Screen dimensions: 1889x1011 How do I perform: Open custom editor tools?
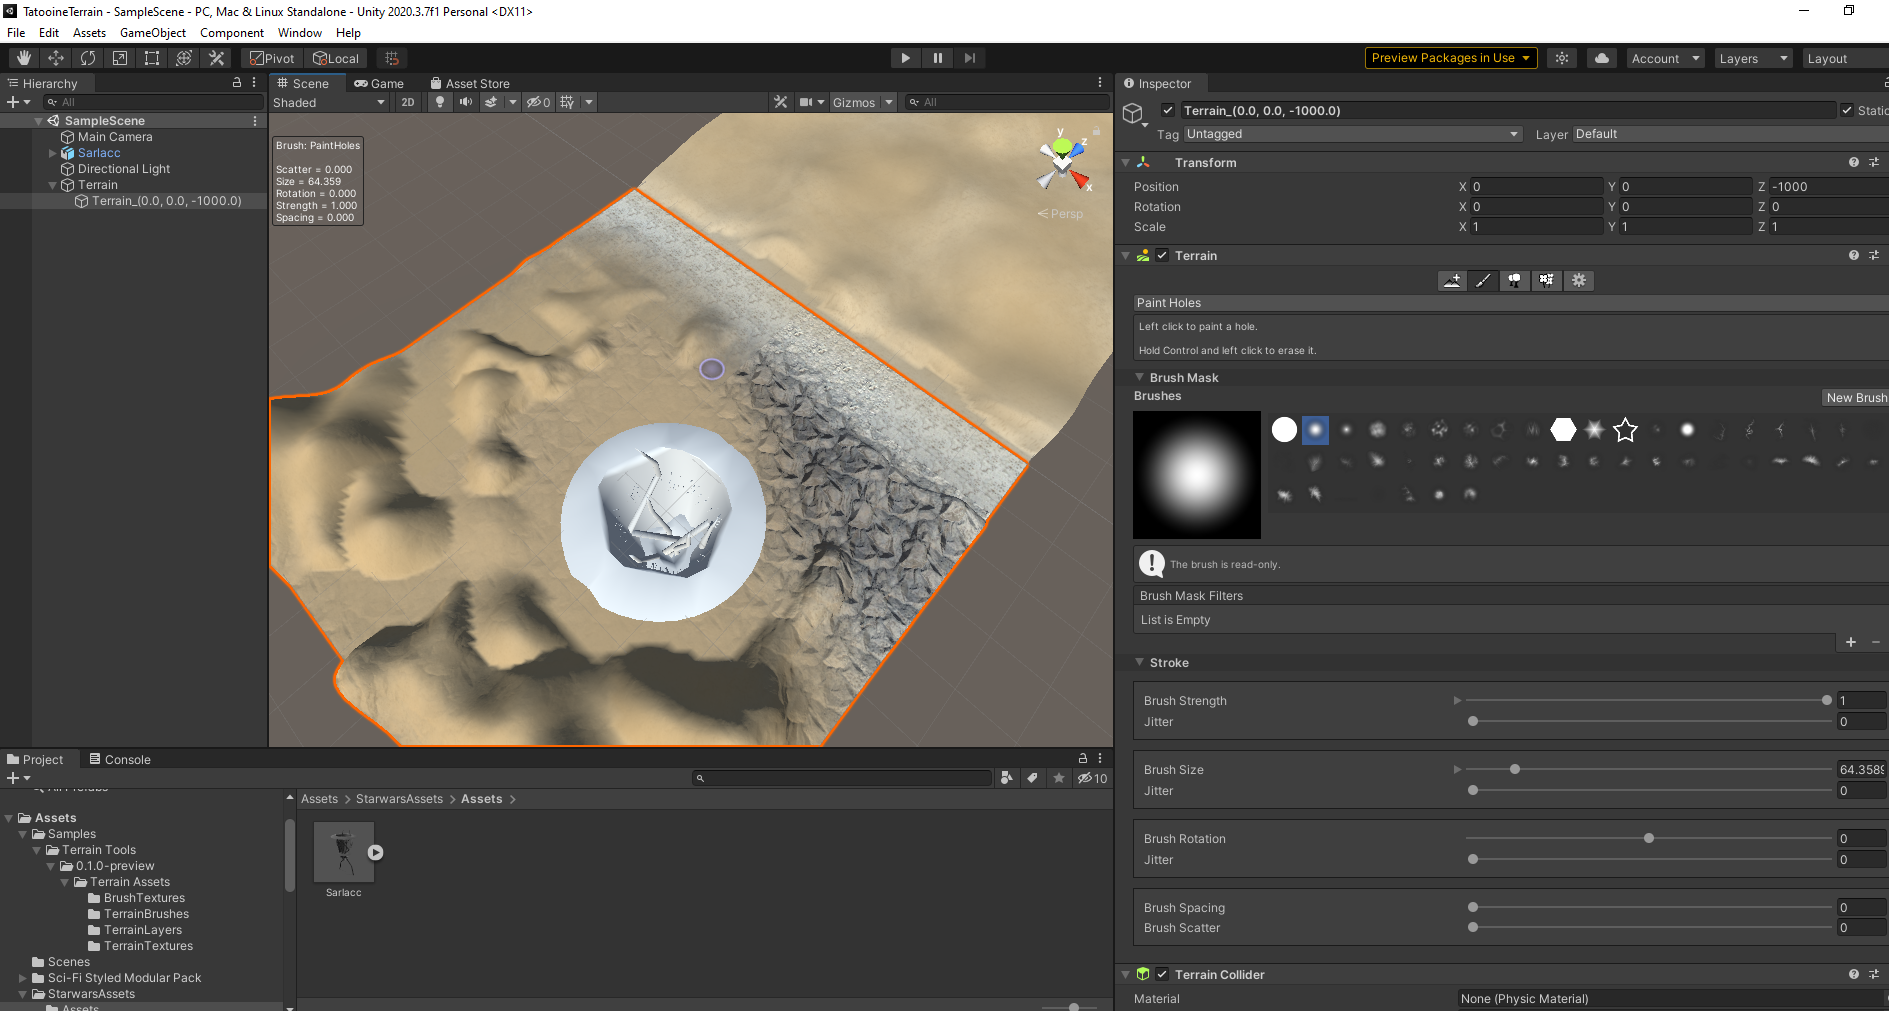216,58
